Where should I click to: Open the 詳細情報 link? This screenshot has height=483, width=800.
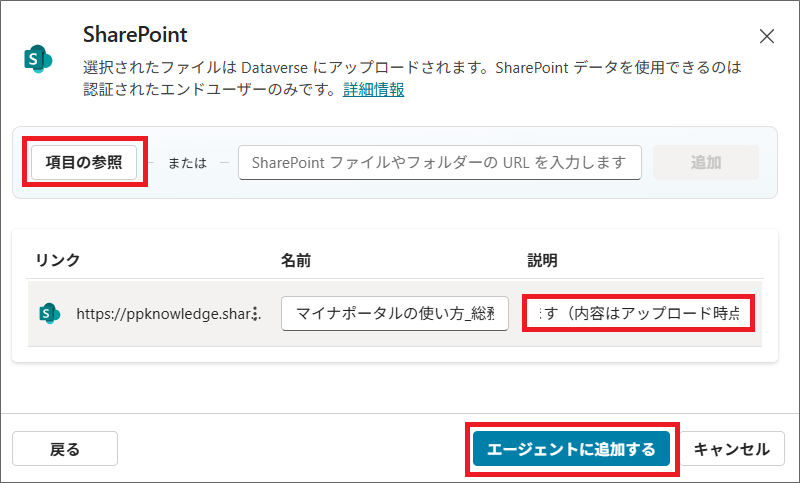coord(374,90)
